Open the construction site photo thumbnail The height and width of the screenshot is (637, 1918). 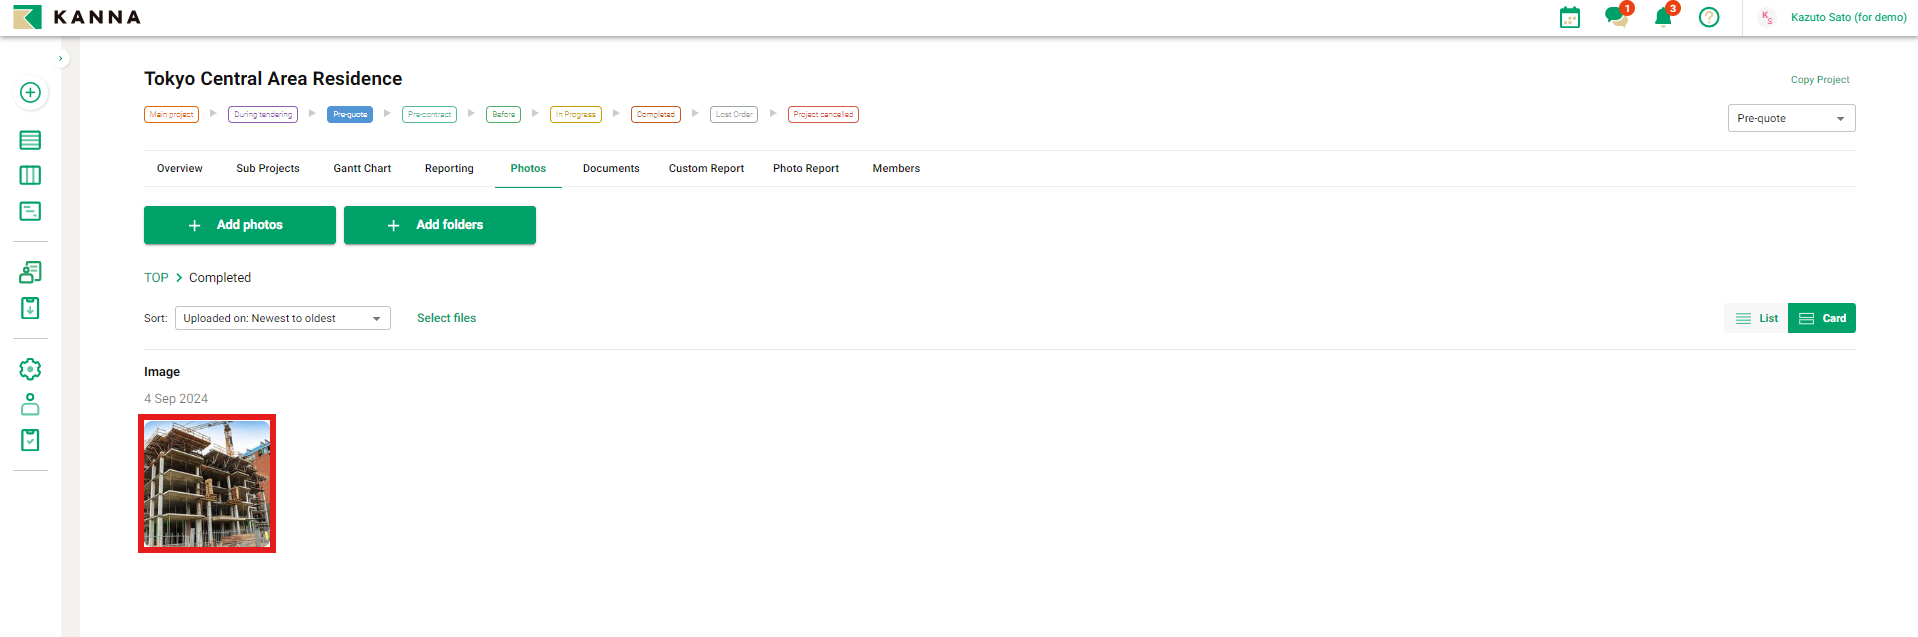pos(207,484)
